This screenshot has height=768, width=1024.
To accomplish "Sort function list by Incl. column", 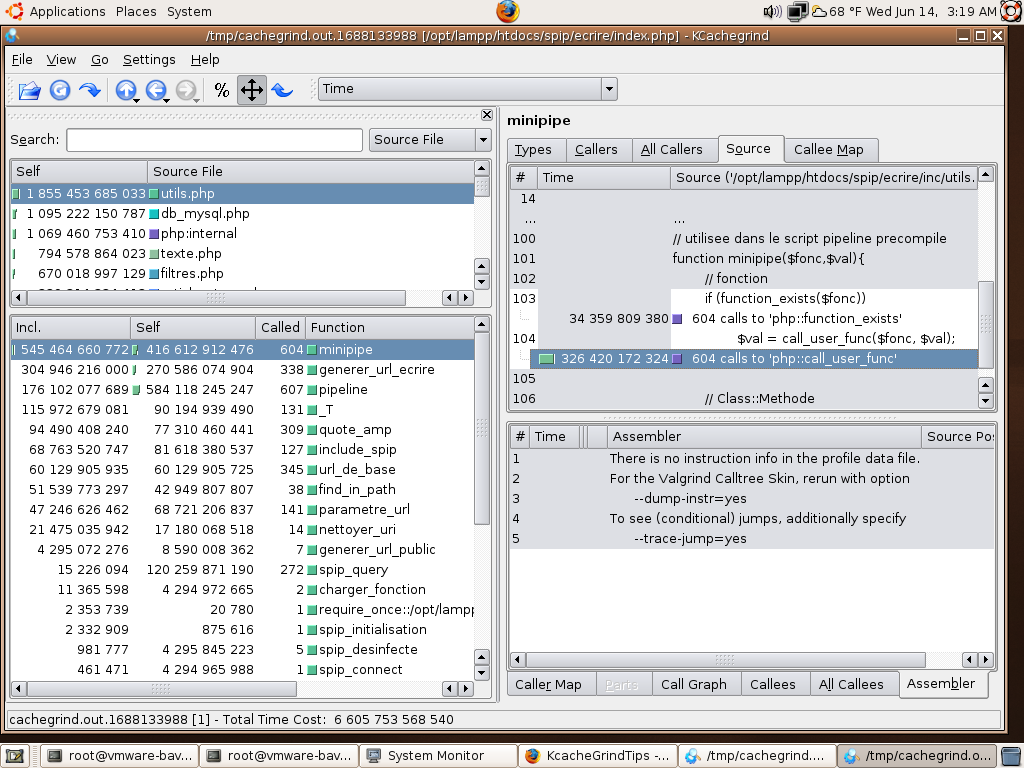I will [x=71, y=328].
